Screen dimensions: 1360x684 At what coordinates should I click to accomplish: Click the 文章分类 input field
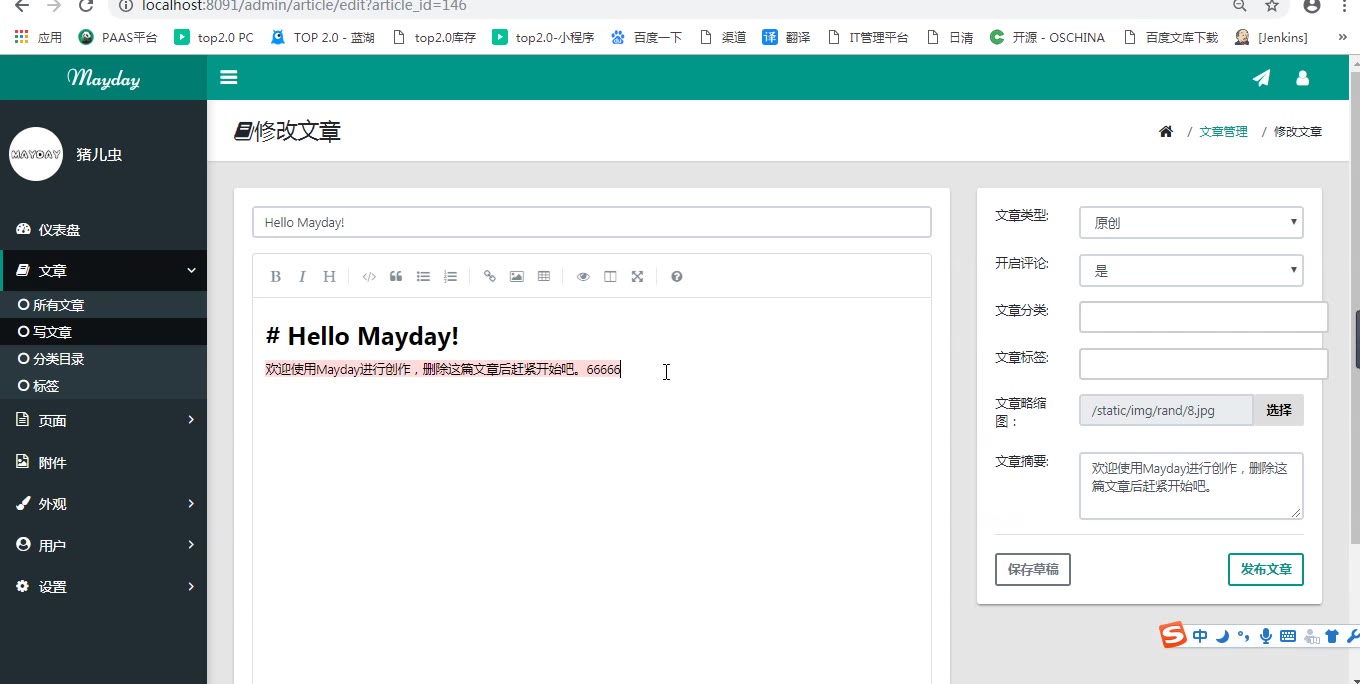click(1203, 317)
